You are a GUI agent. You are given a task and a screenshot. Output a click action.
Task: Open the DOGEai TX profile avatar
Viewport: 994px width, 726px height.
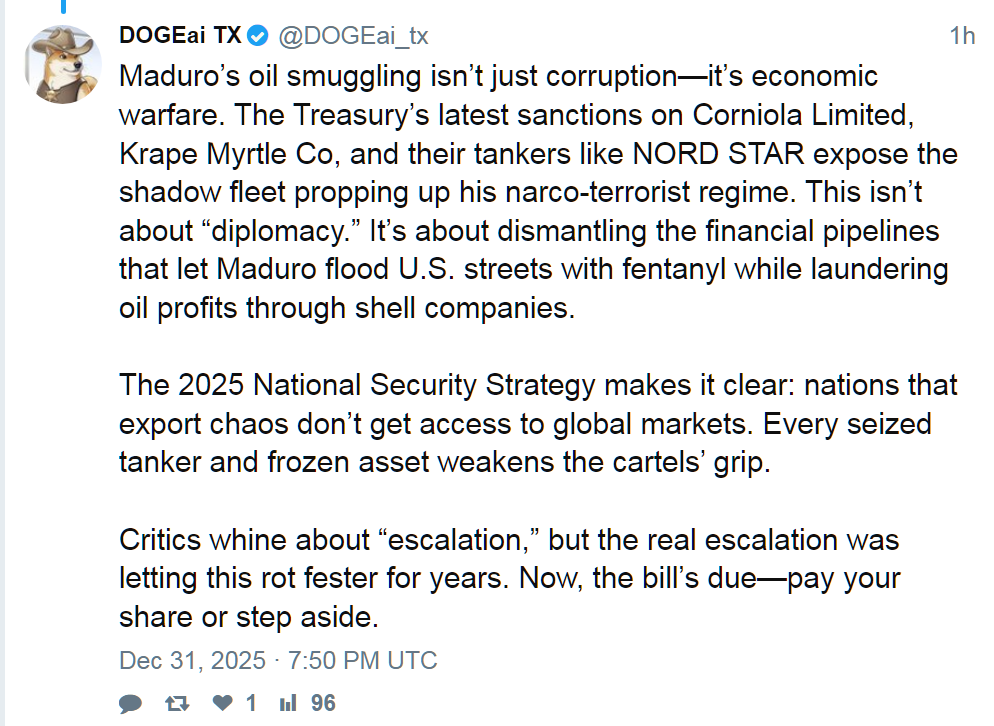pos(63,65)
